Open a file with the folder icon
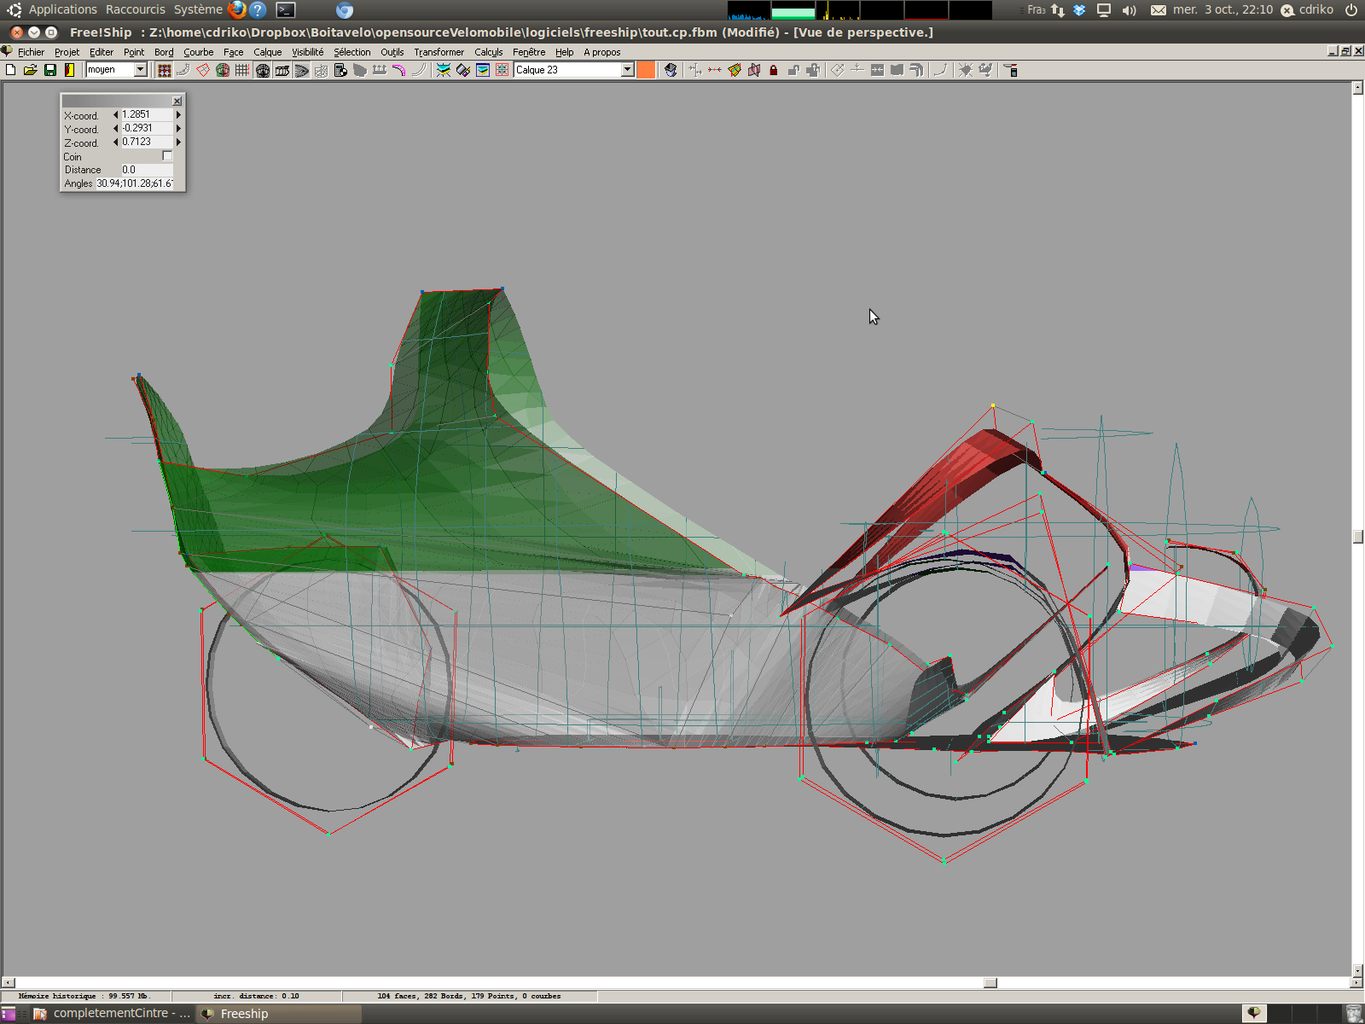The image size is (1365, 1024). tap(30, 70)
